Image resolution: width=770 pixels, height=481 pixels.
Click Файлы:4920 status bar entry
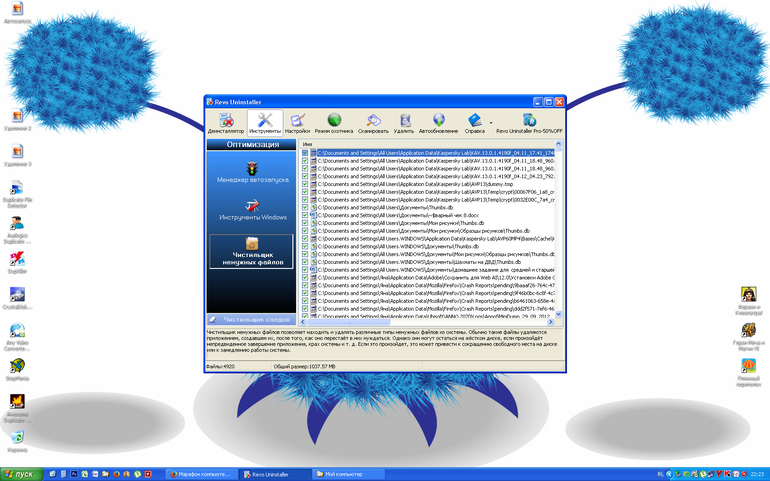coord(220,367)
